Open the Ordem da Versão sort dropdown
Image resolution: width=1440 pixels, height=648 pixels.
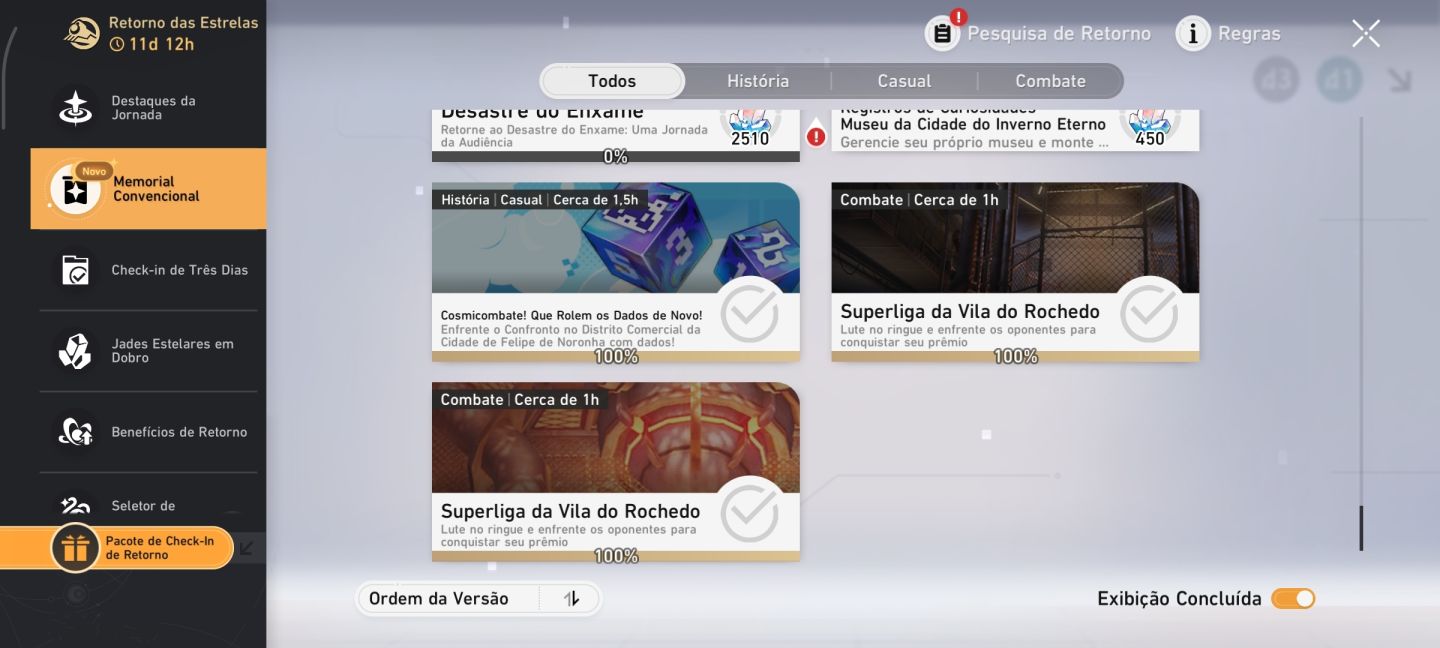(x=449, y=599)
